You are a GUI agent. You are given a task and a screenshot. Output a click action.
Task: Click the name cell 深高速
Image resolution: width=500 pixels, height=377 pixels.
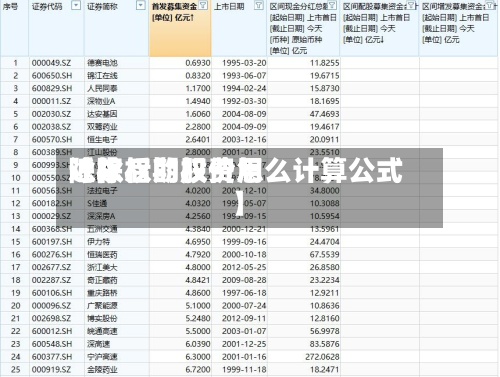click(x=99, y=344)
